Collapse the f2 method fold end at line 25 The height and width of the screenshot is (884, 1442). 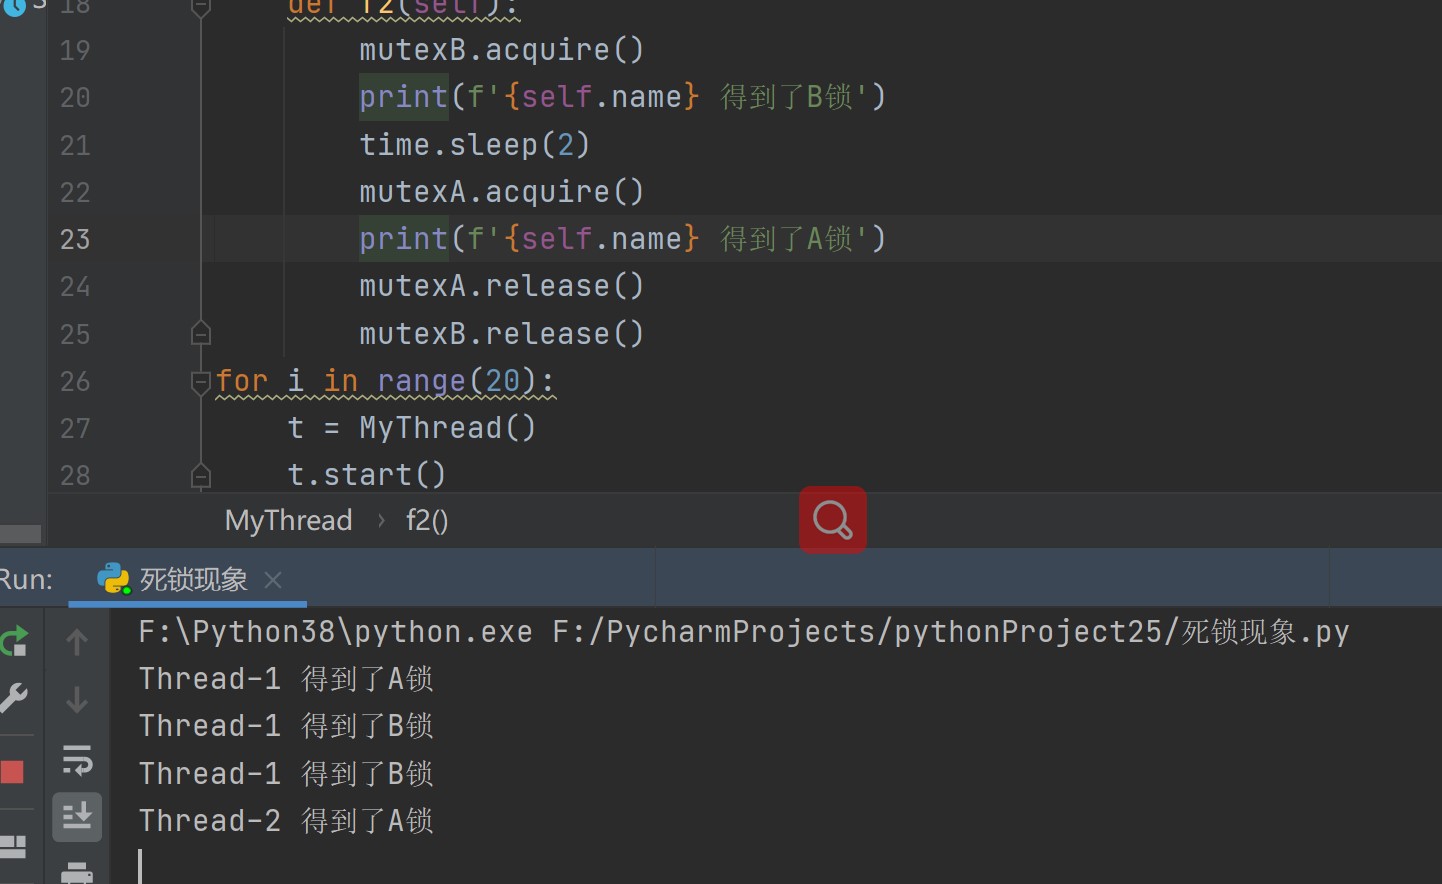(200, 333)
